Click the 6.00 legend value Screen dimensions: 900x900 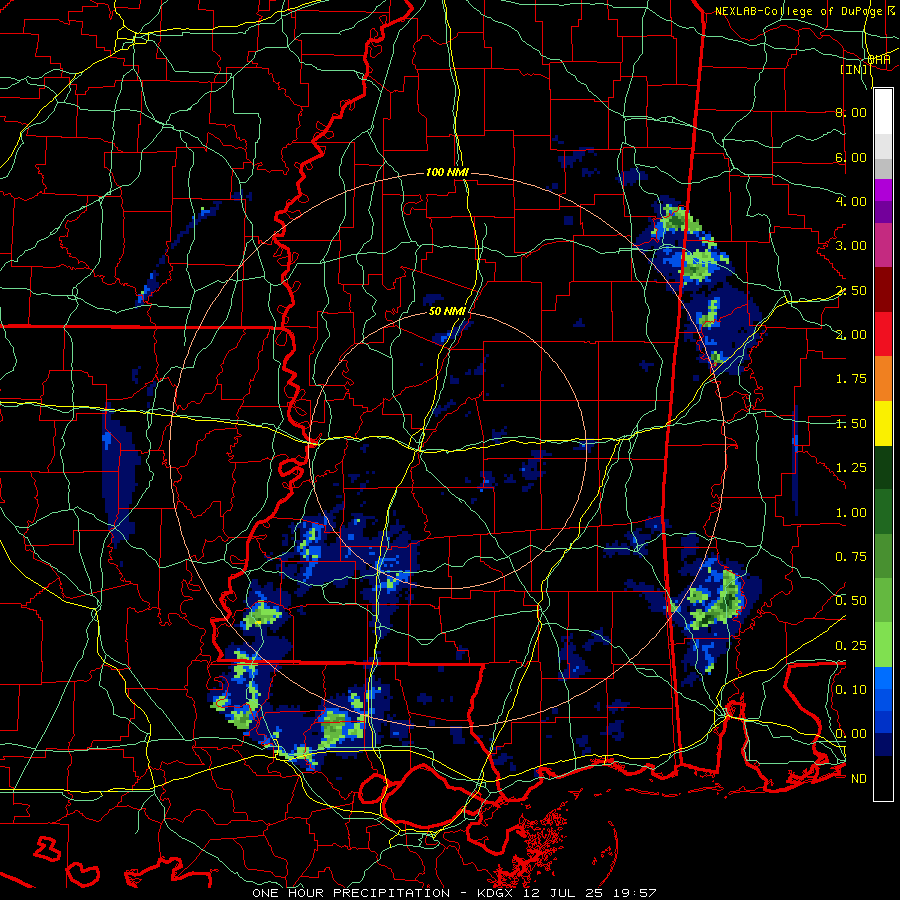tap(851, 157)
